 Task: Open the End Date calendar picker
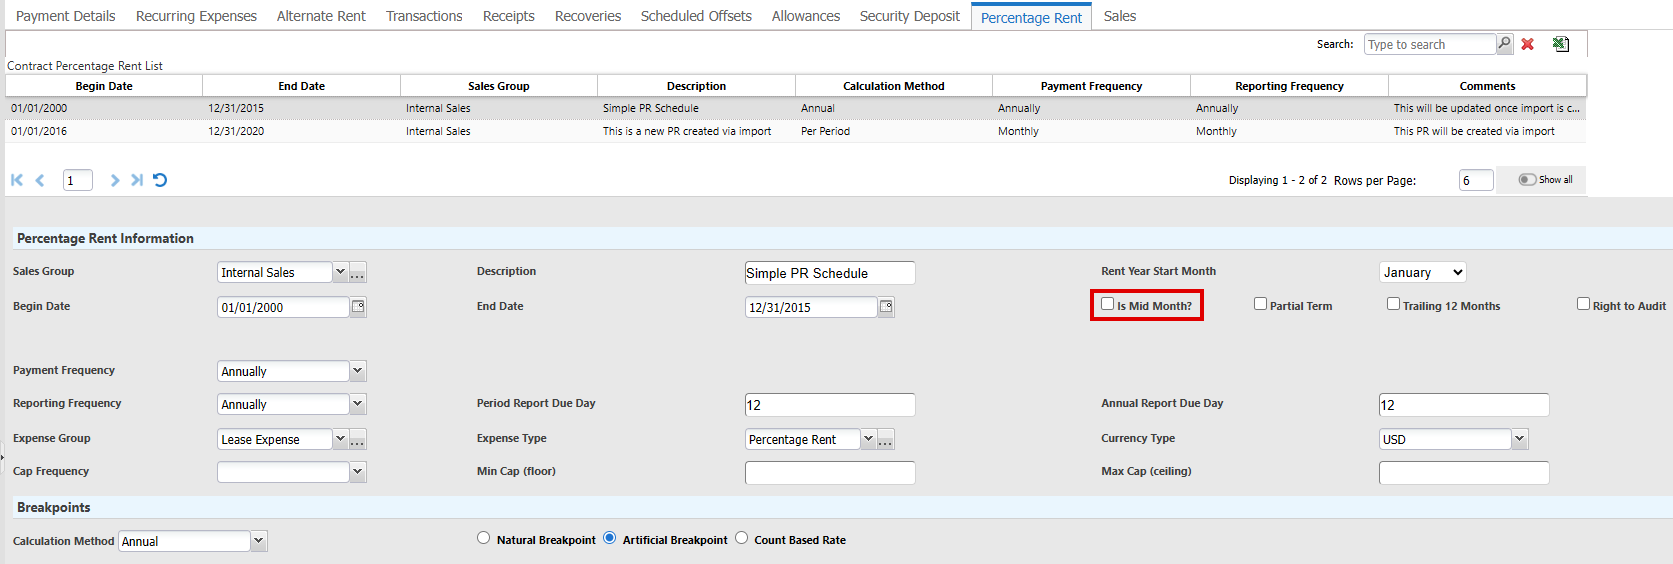886,307
